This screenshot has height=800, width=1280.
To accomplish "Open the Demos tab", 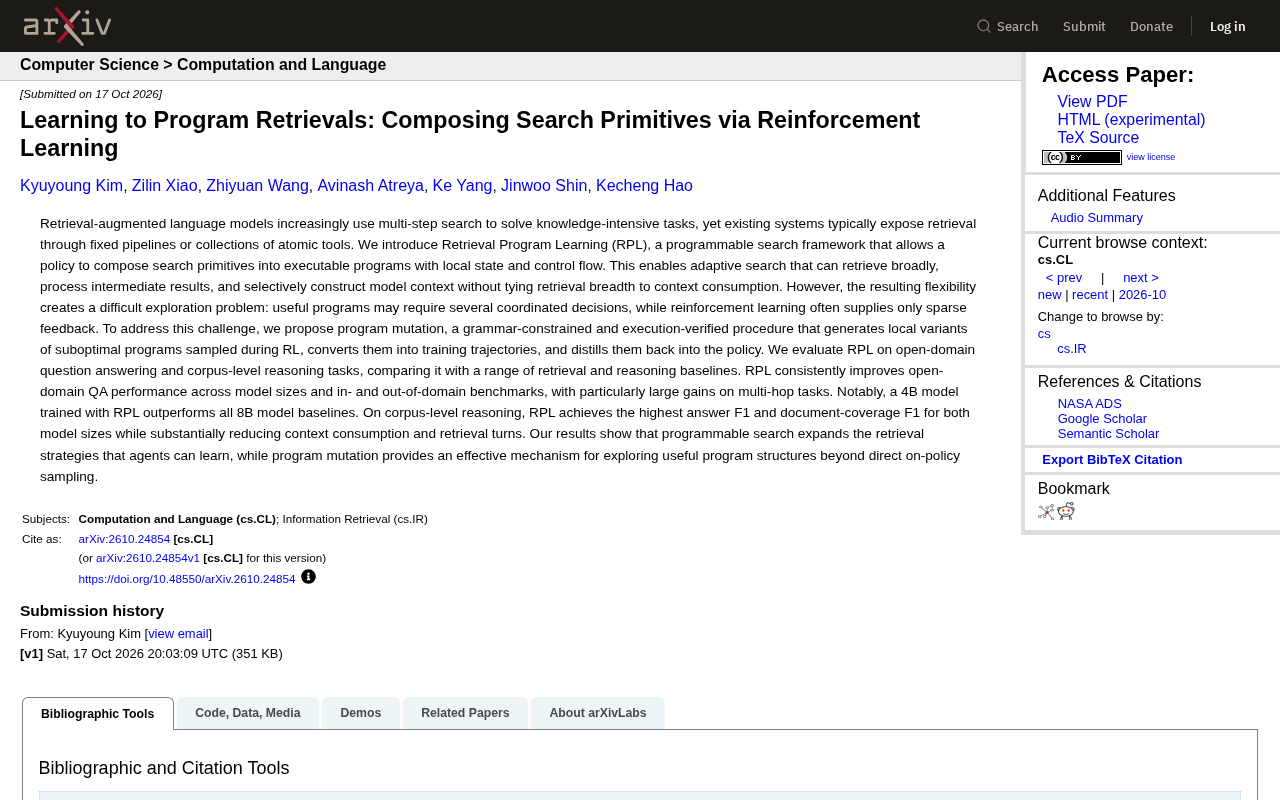I will pyautogui.click(x=361, y=713).
